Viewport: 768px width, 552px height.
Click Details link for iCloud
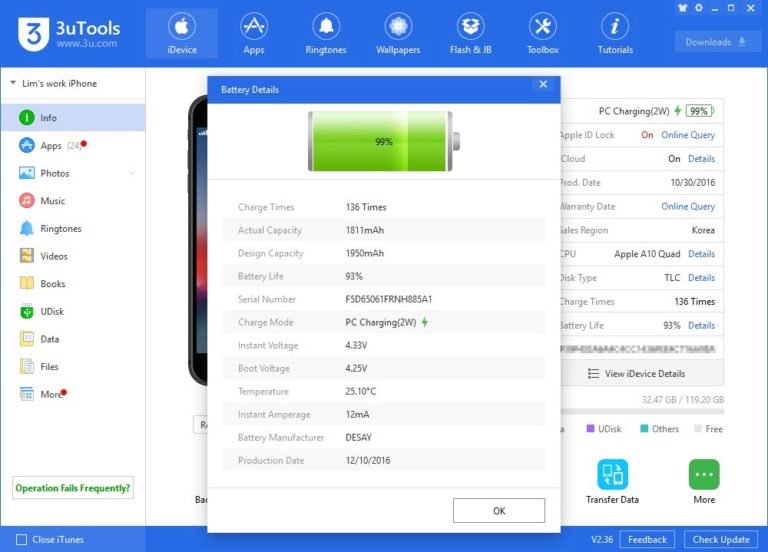[701, 159]
